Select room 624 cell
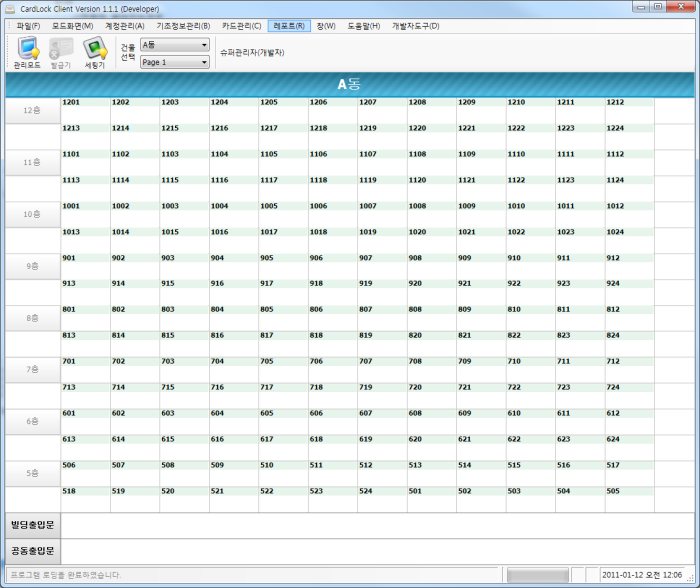Image resolution: width=700 pixels, height=588 pixels. 629,447
